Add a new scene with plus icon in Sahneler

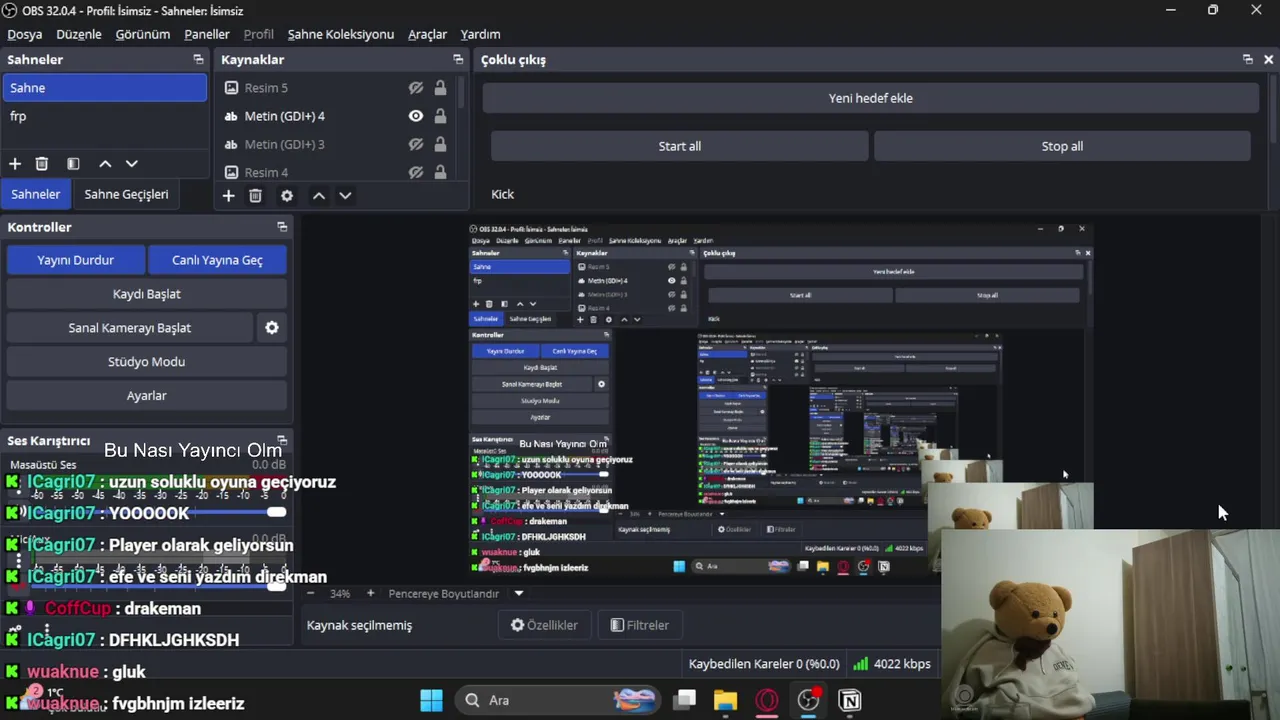[x=15, y=164]
